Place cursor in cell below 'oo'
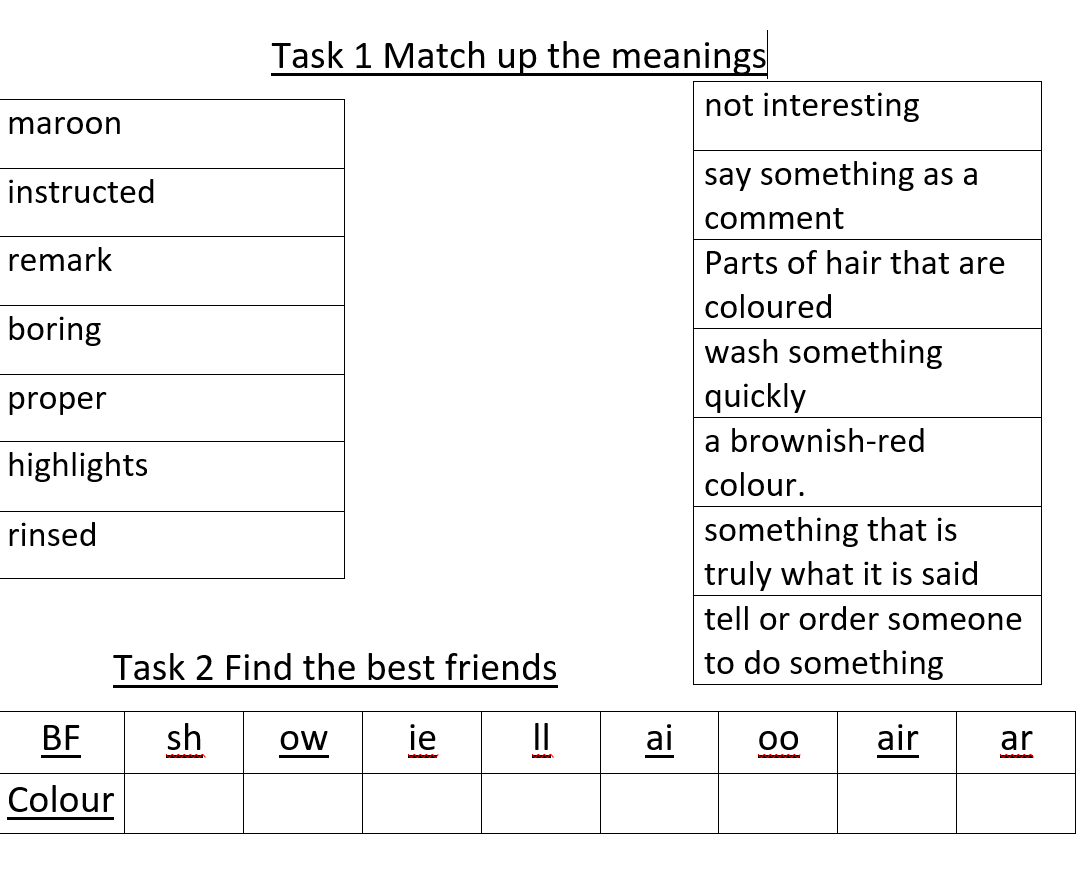The image size is (1087, 882). click(778, 804)
